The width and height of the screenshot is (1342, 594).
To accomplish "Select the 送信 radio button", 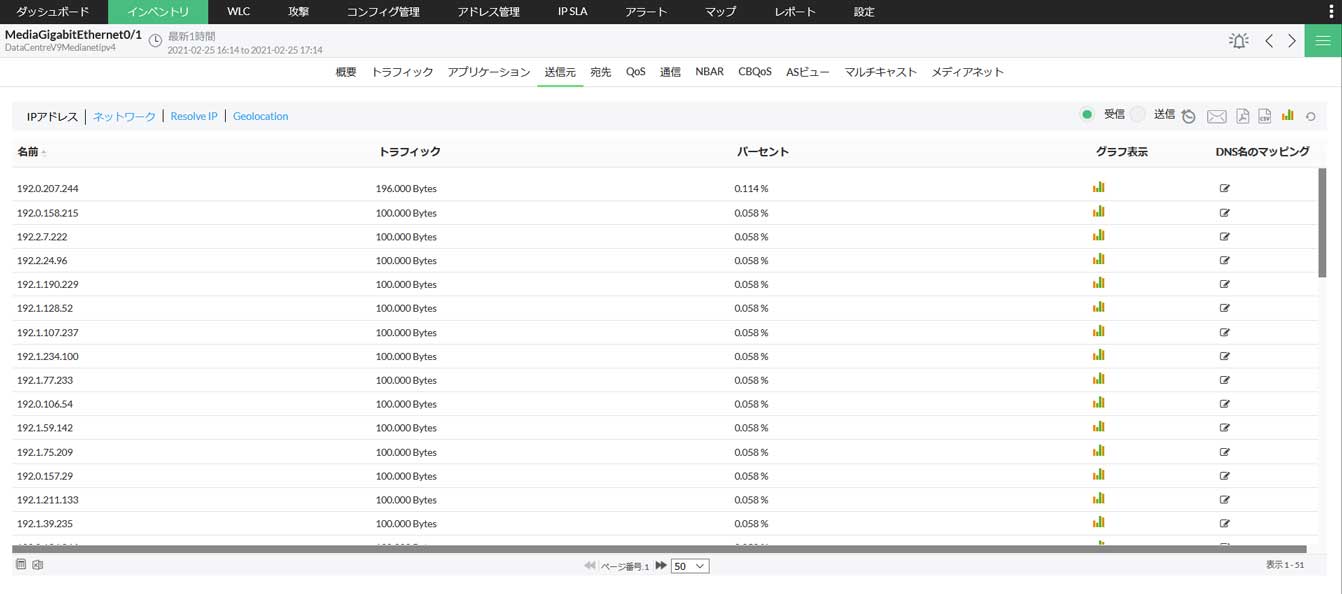I will 1138,114.
